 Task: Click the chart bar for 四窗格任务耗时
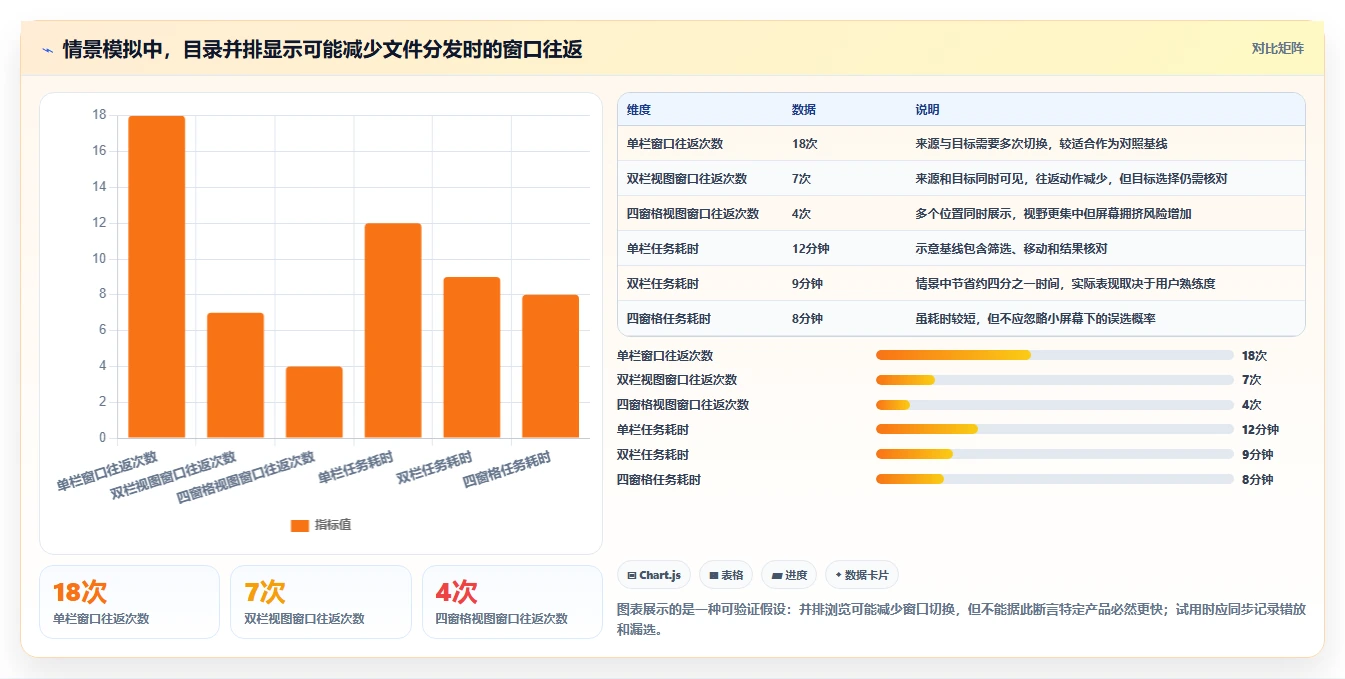(x=550, y=366)
